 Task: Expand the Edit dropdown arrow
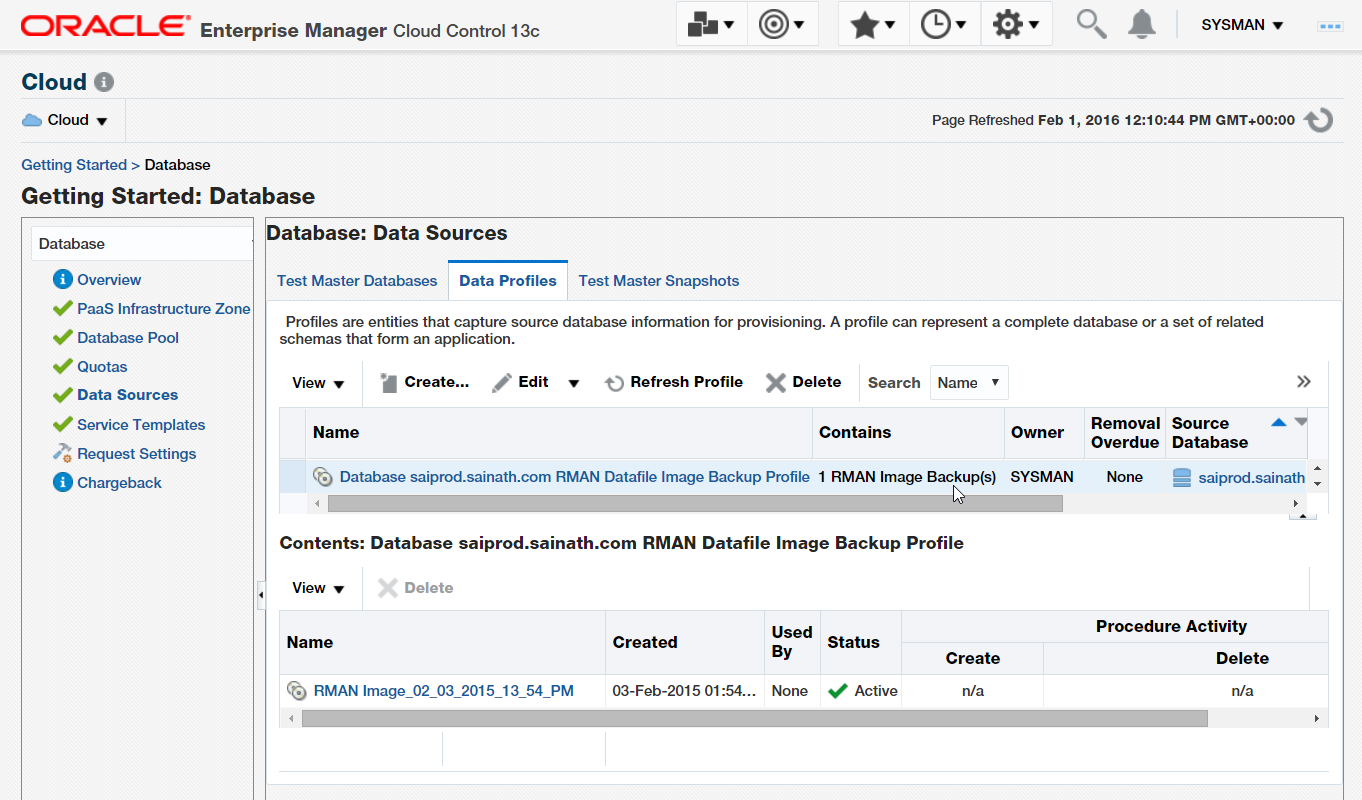point(574,383)
